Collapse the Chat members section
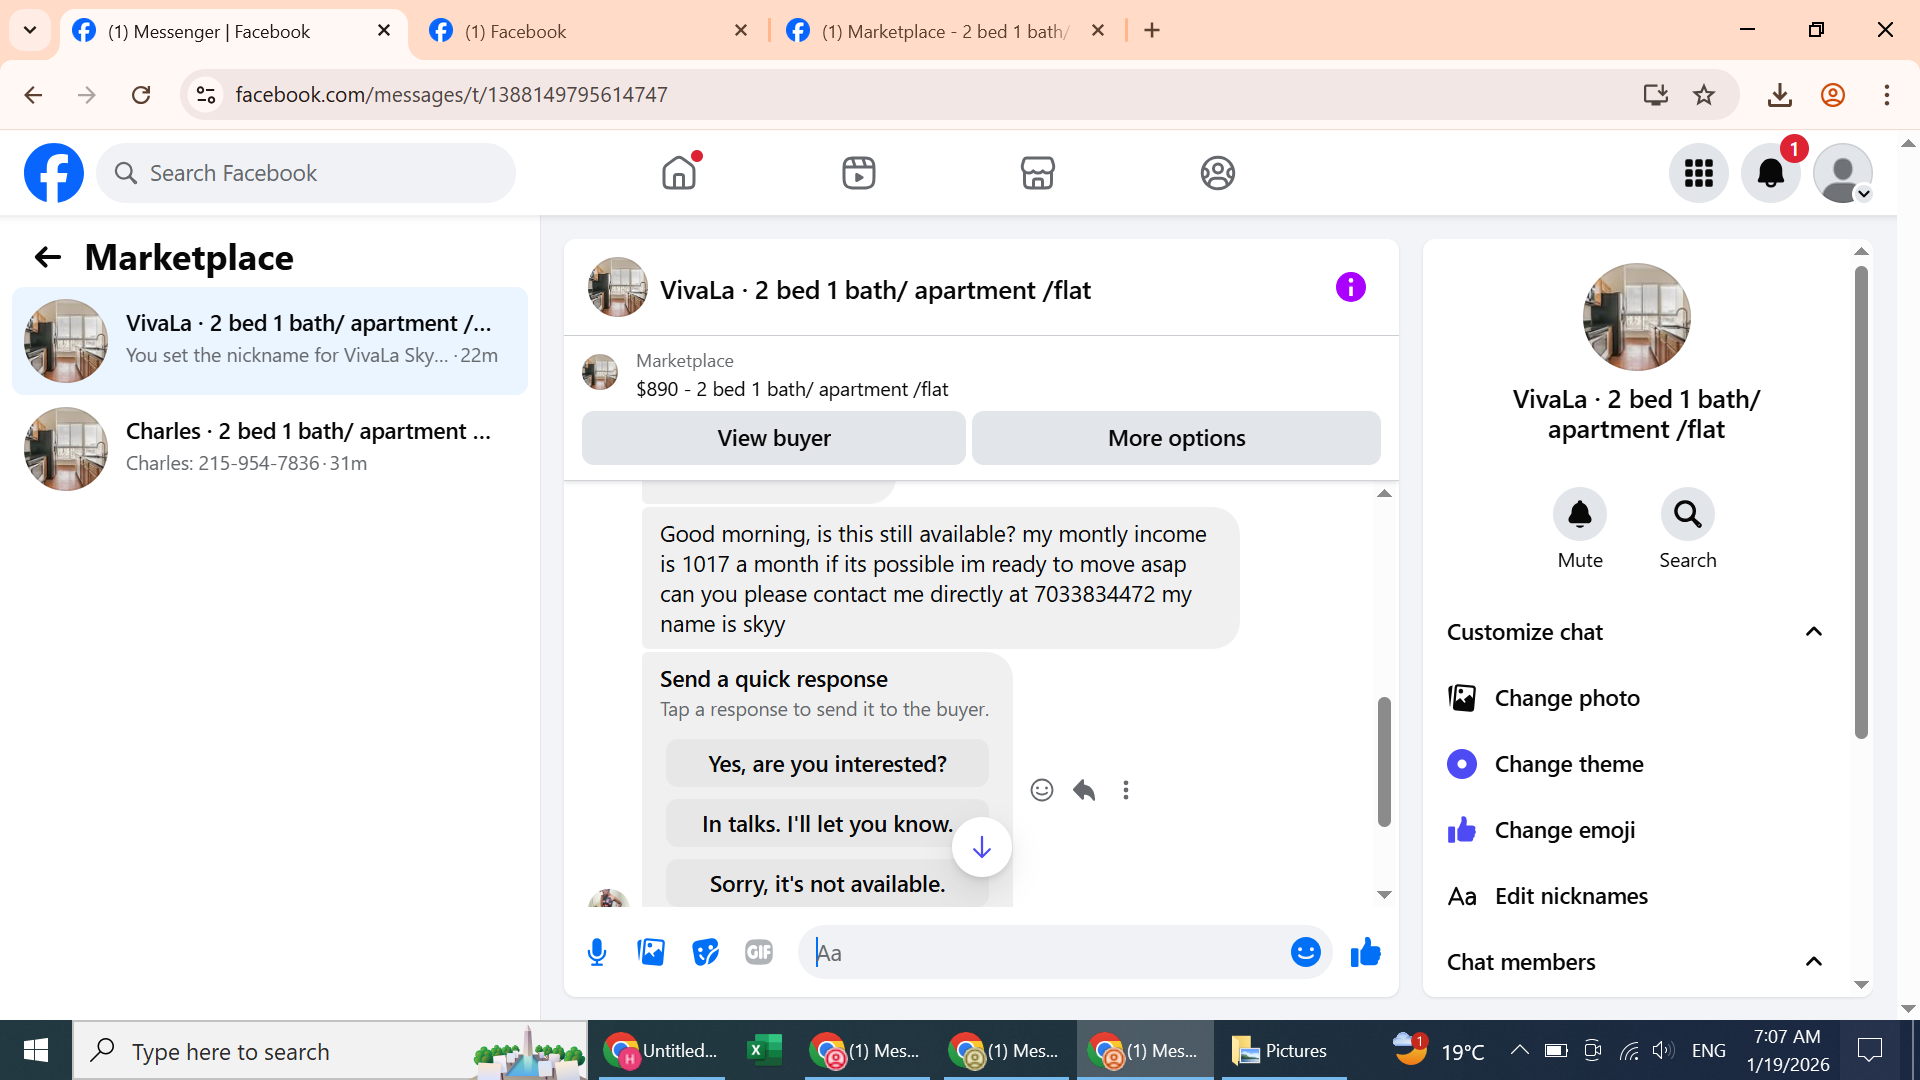 click(x=1813, y=962)
